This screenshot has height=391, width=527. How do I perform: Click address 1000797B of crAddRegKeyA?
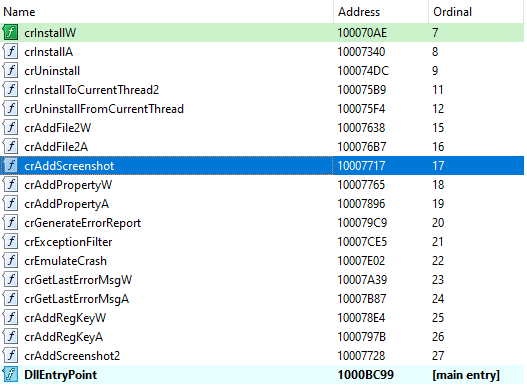point(361,337)
